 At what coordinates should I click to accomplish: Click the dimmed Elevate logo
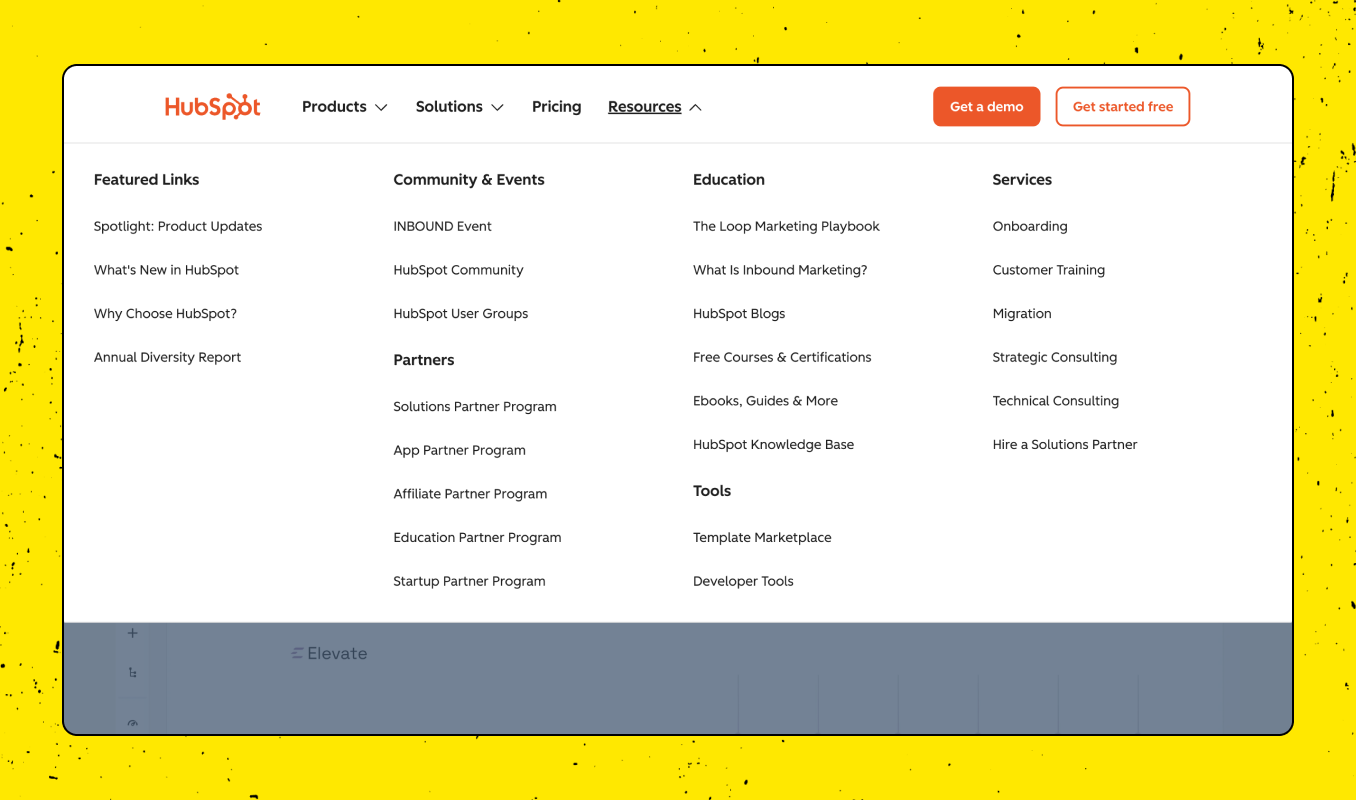click(329, 653)
